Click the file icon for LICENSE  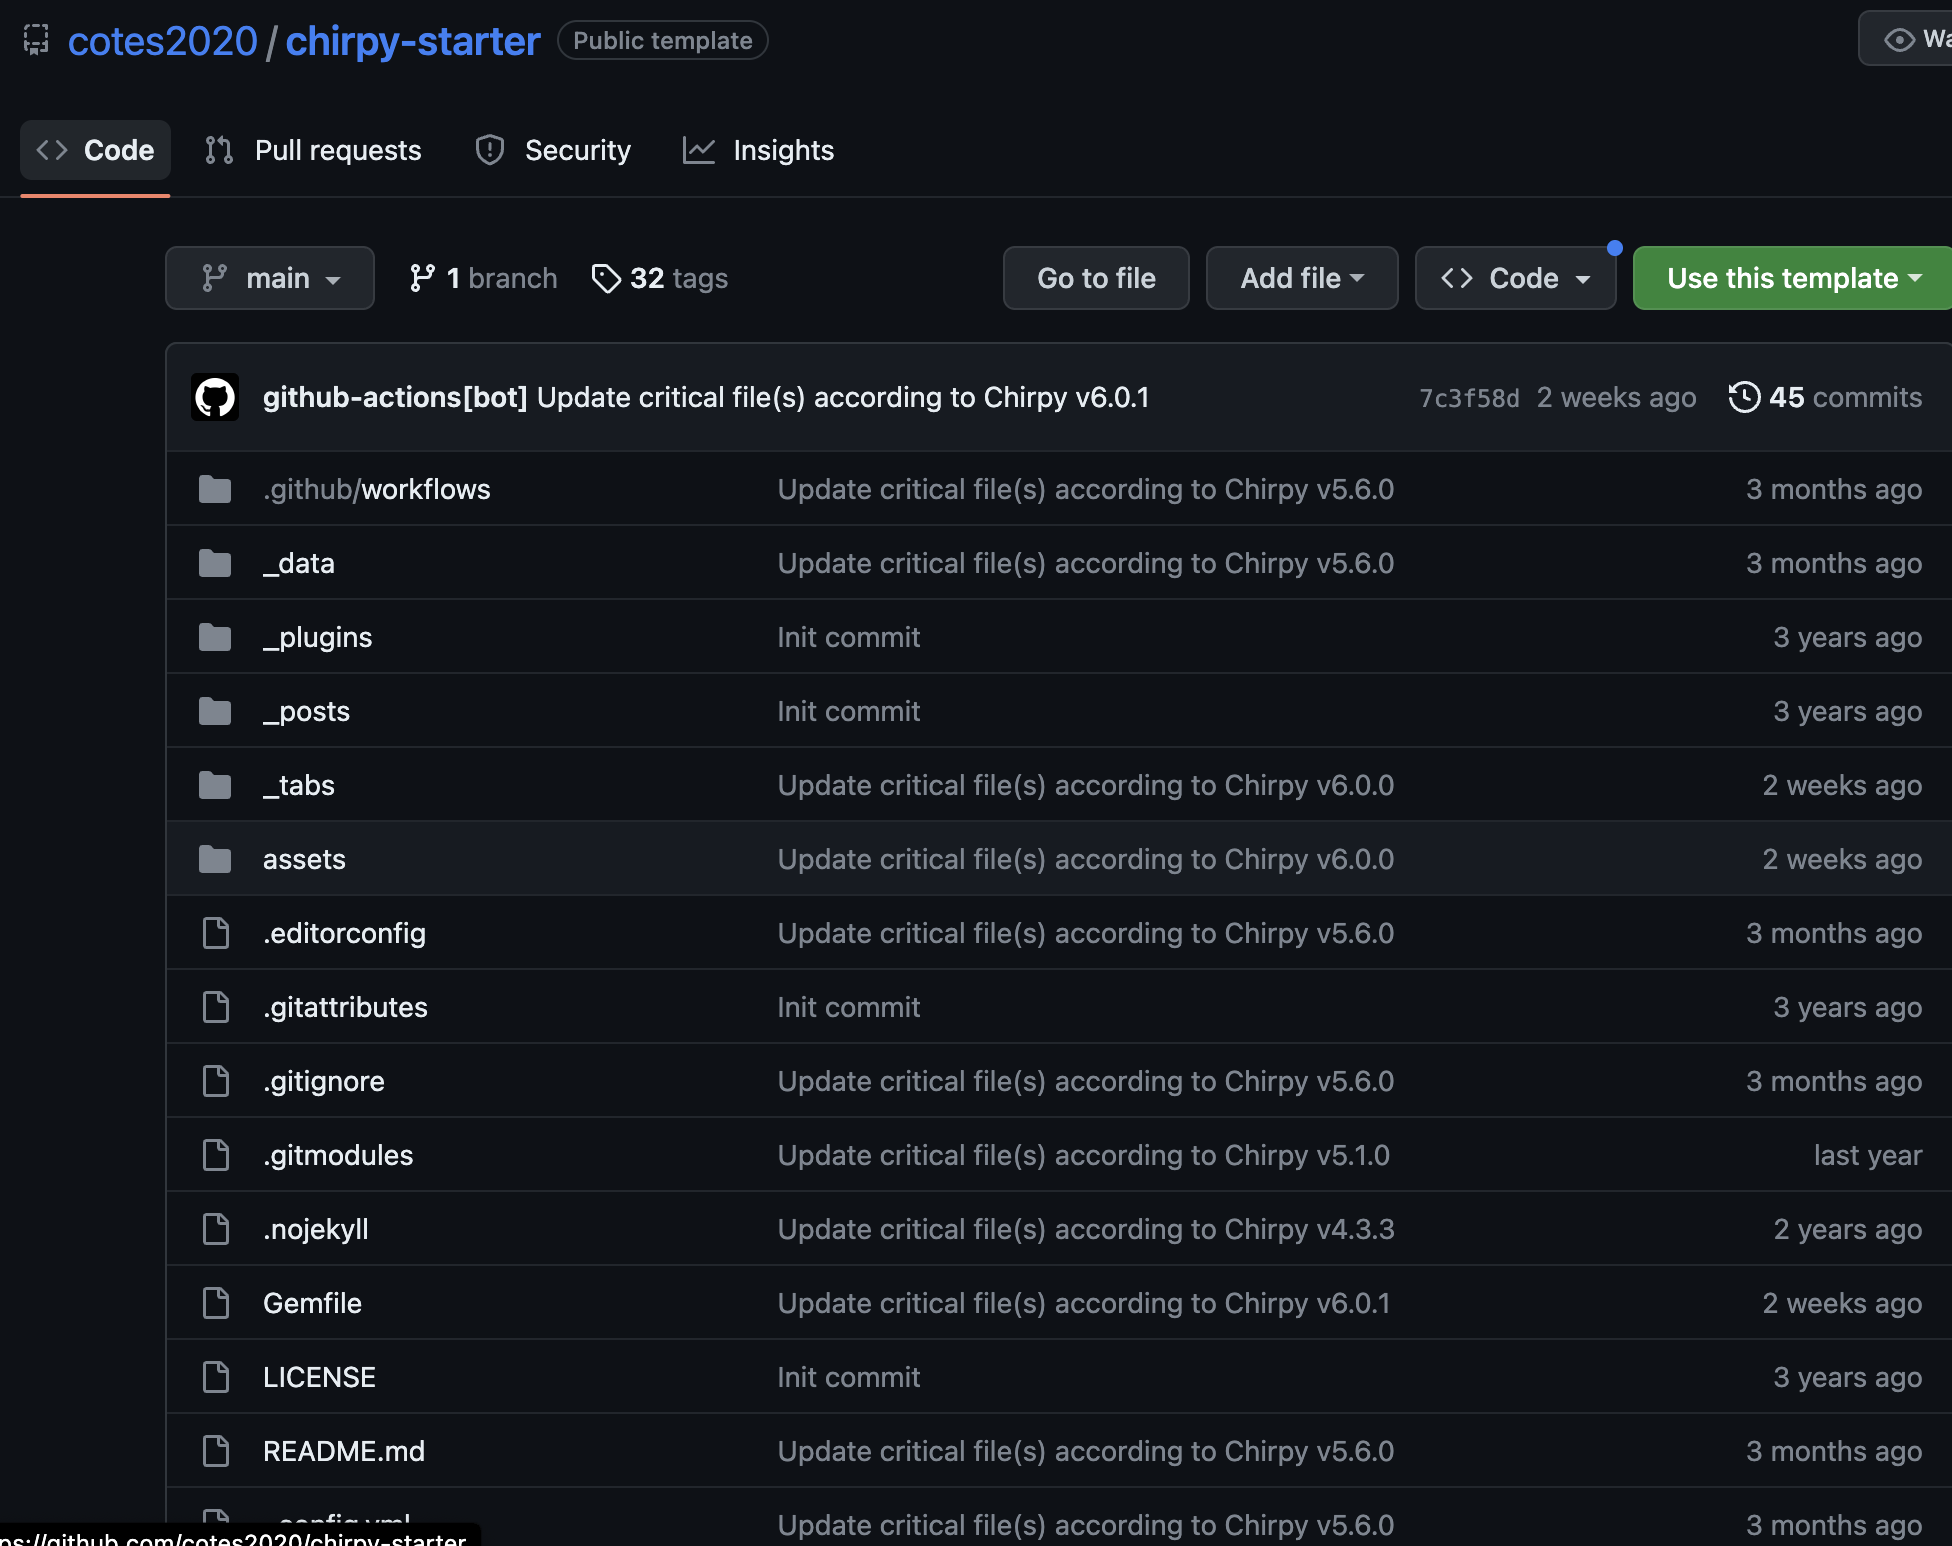point(216,1377)
